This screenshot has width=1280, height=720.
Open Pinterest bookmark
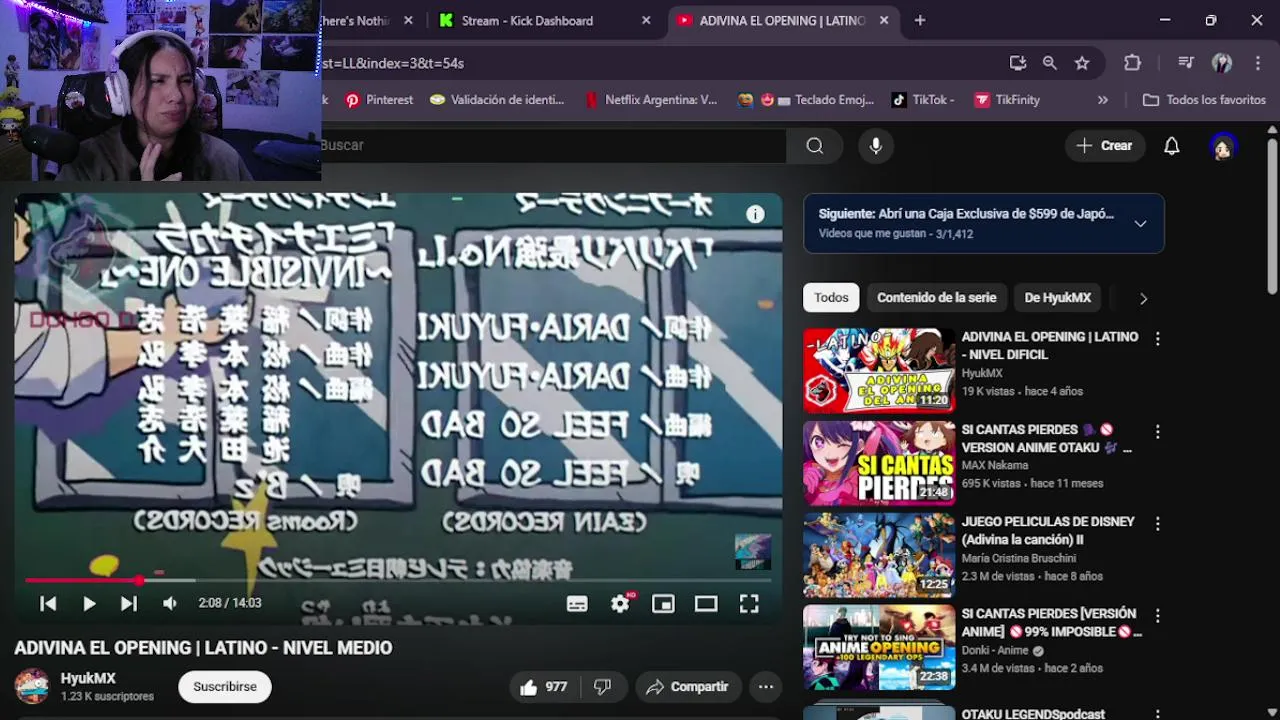[379, 100]
